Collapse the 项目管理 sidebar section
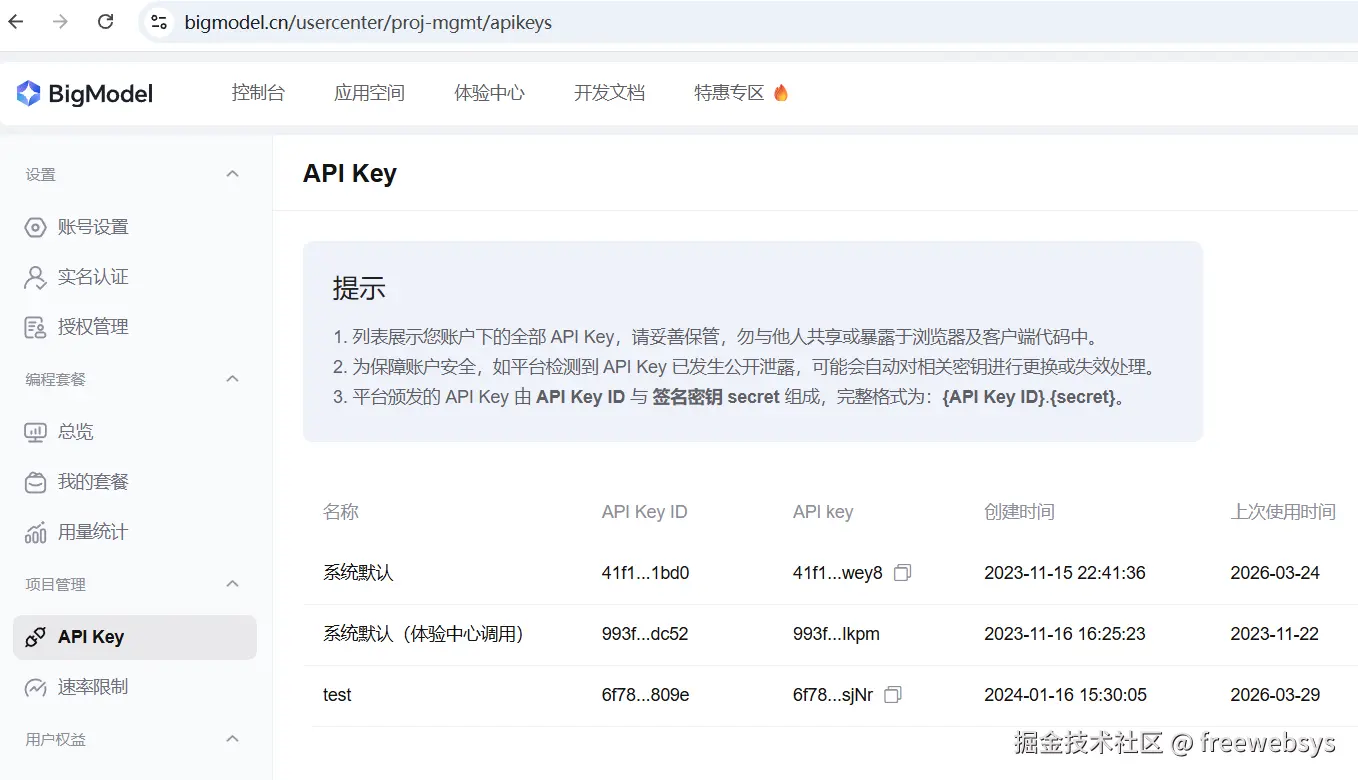1358x780 pixels. point(232,583)
